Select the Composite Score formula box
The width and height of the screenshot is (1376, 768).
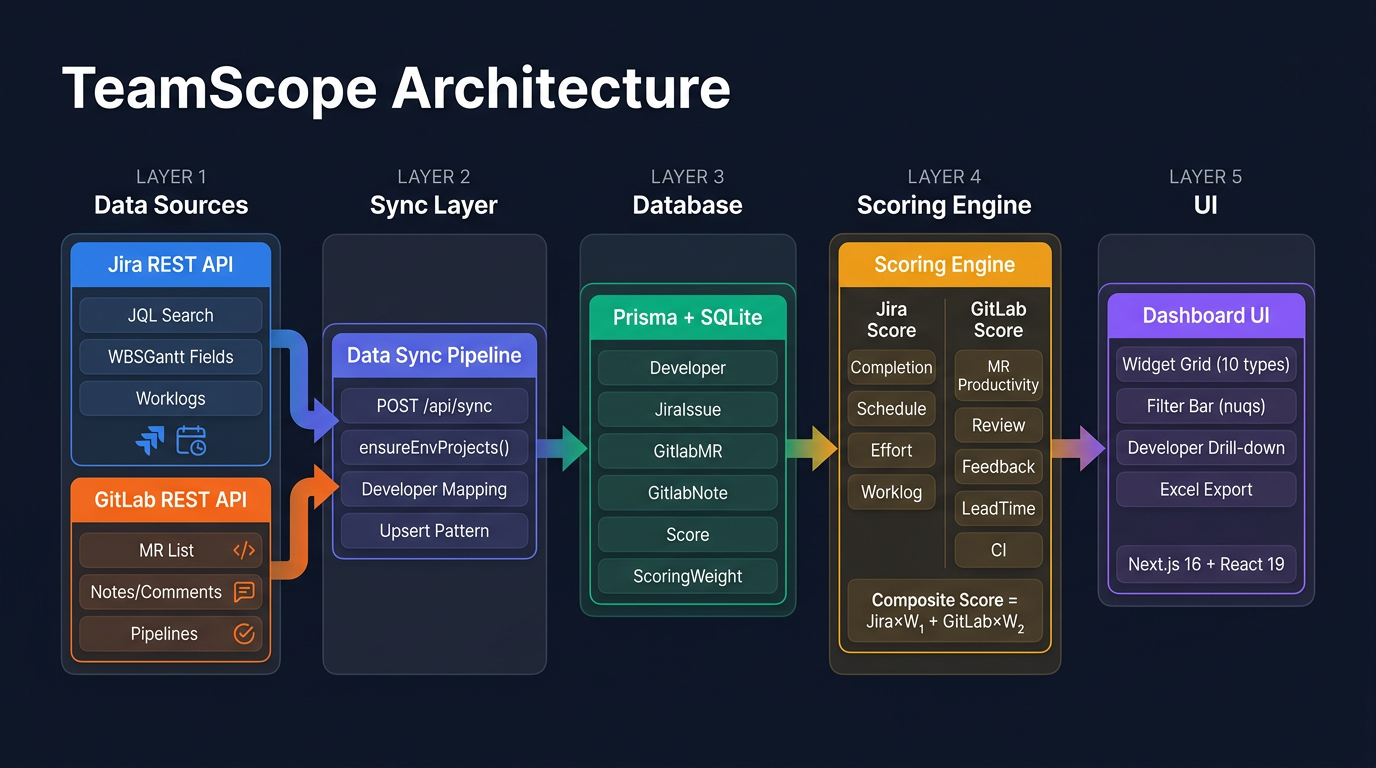click(x=944, y=610)
